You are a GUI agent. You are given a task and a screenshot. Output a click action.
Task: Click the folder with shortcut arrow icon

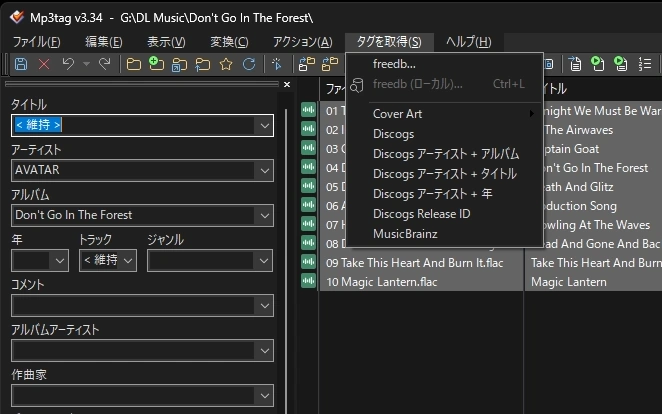(x=179, y=65)
